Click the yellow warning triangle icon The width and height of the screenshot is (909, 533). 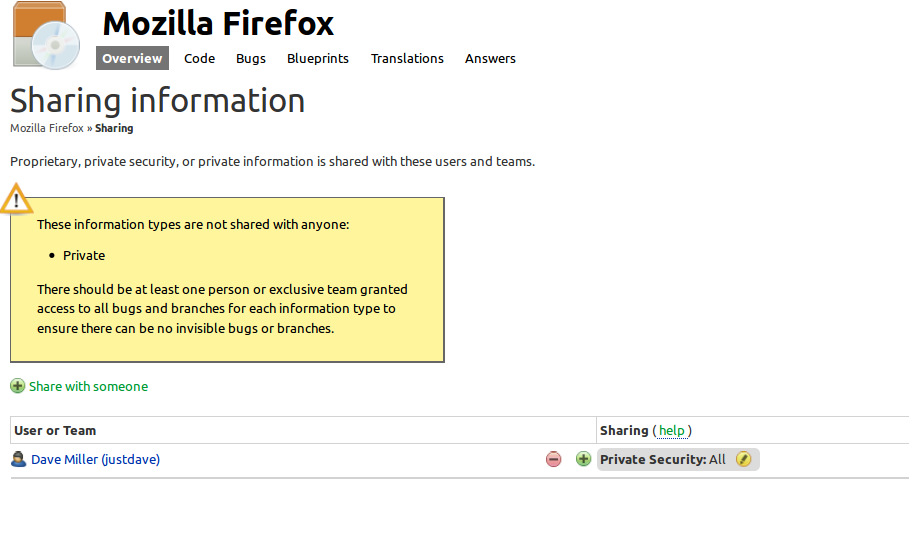(x=16, y=199)
